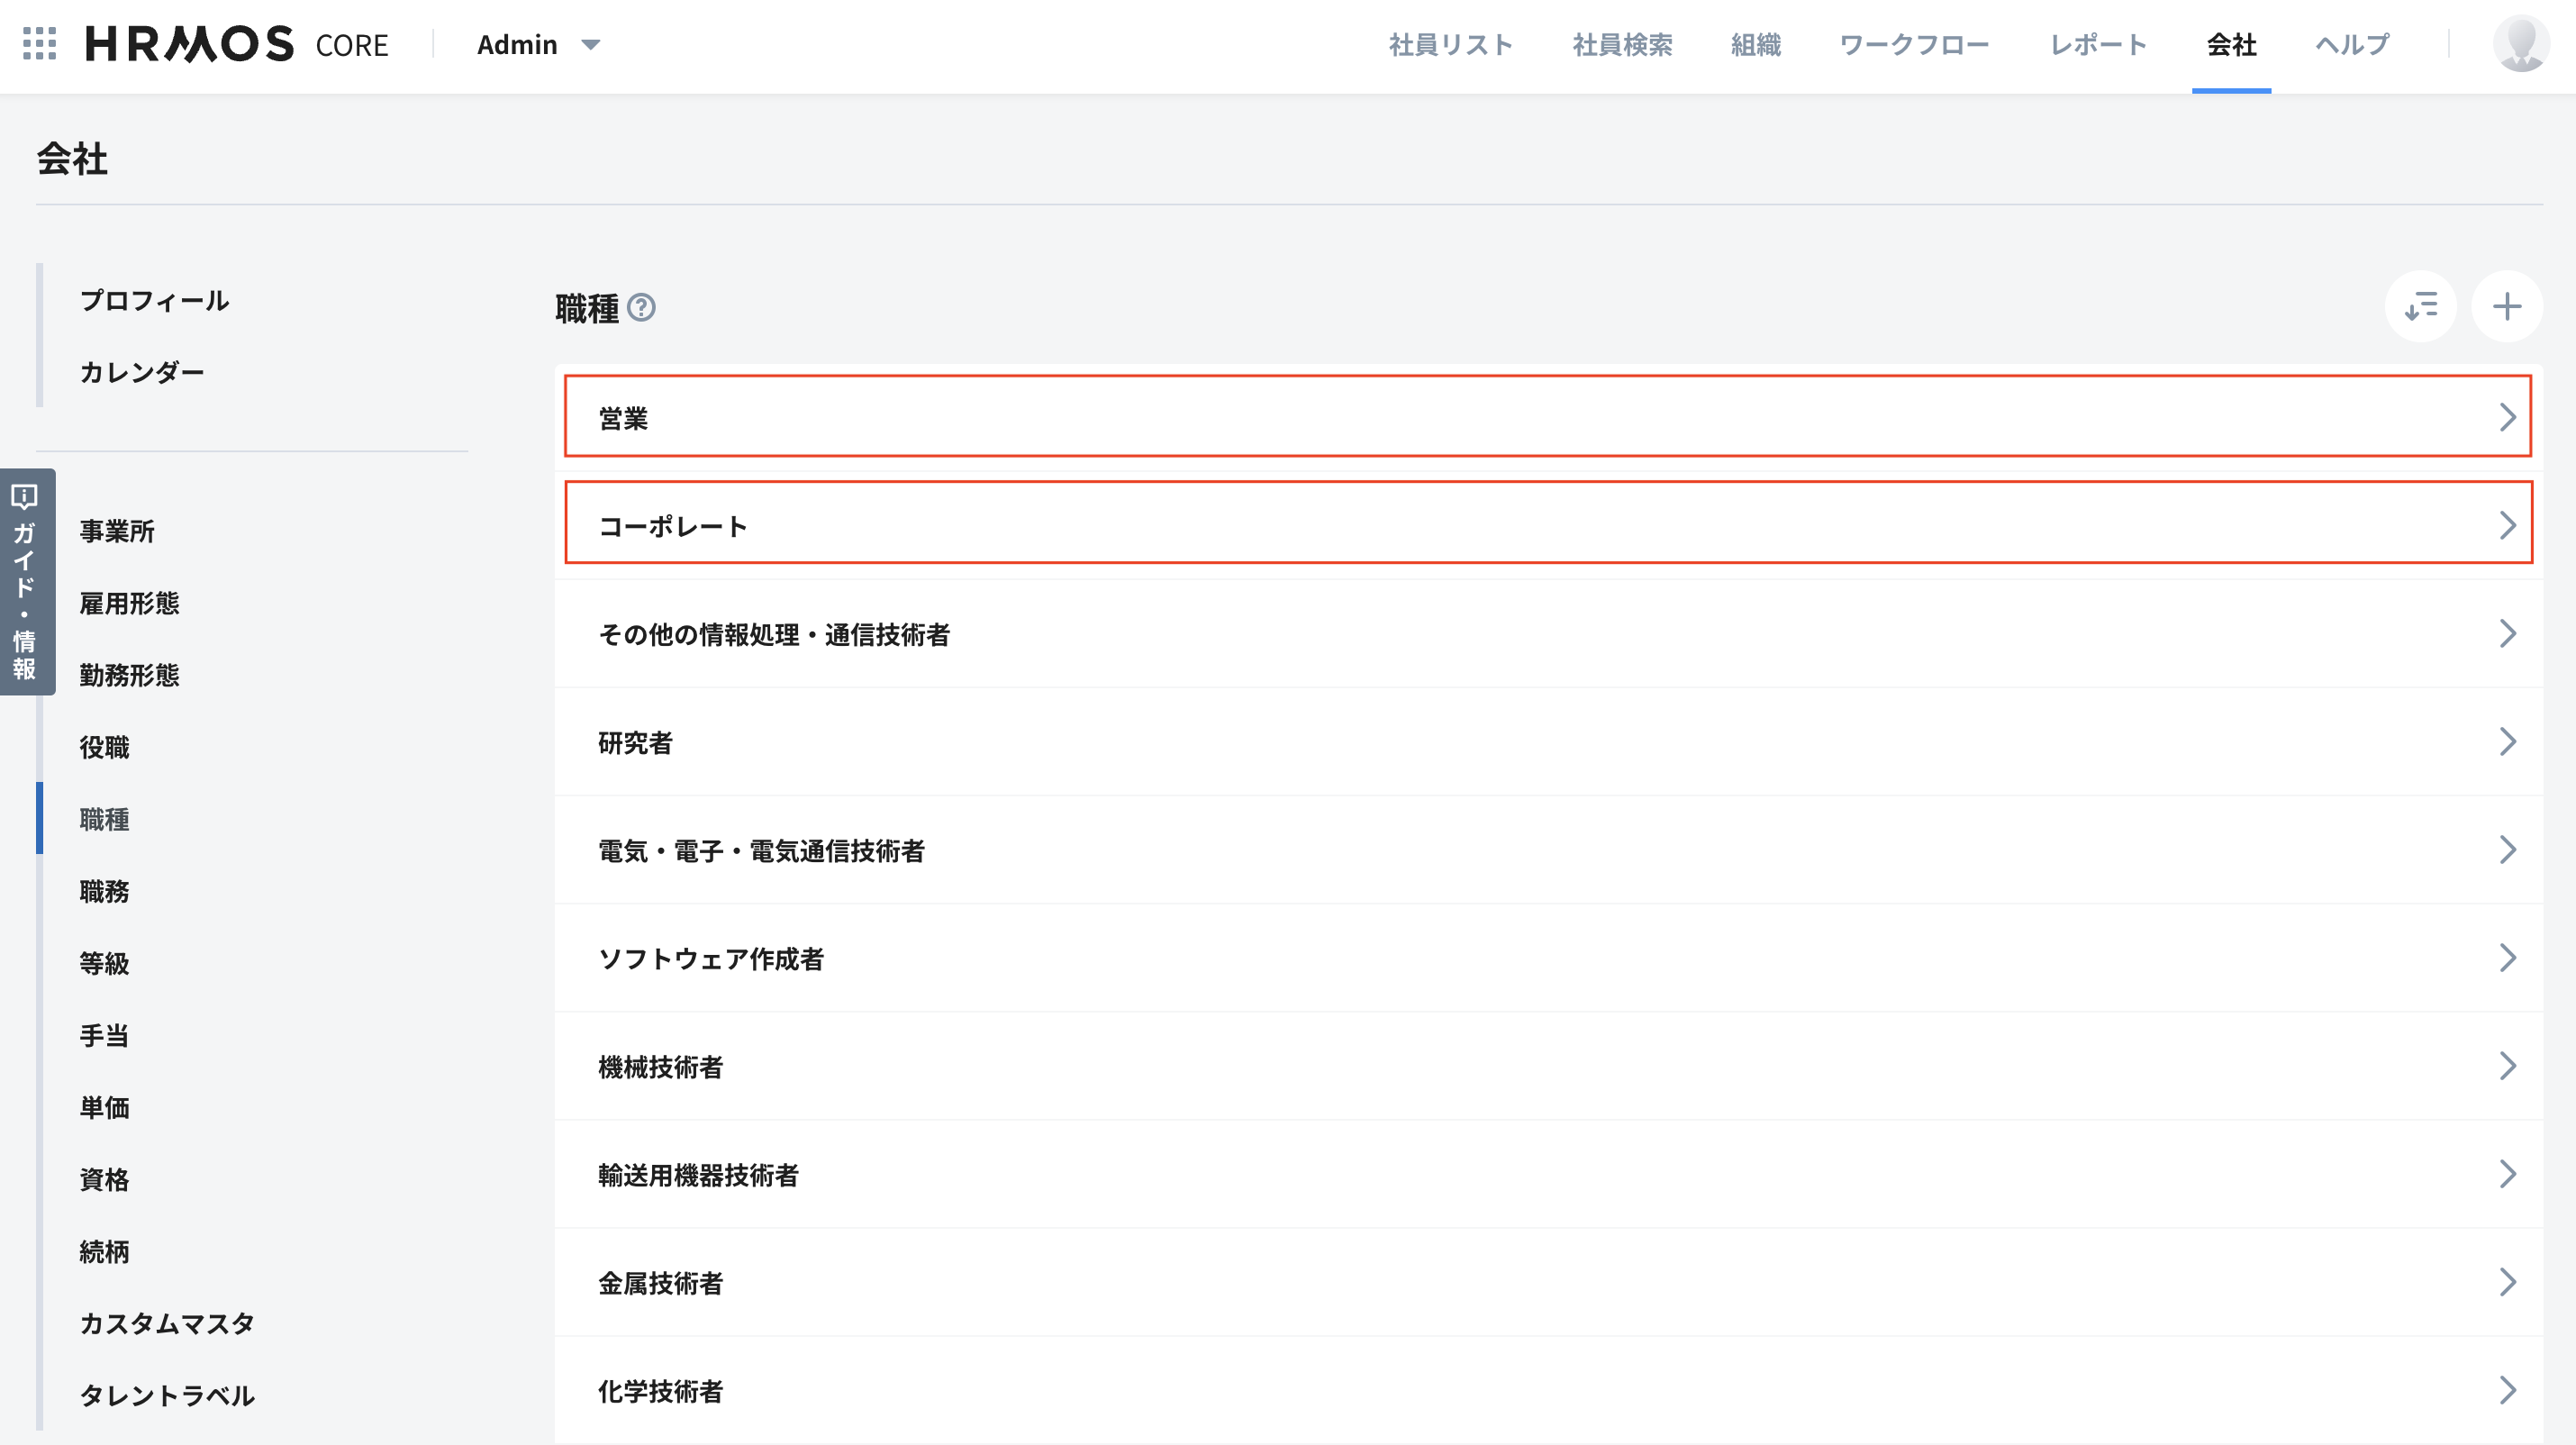Open the Admin dropdown menu
The image size is (2576, 1445).
pos(538,44)
